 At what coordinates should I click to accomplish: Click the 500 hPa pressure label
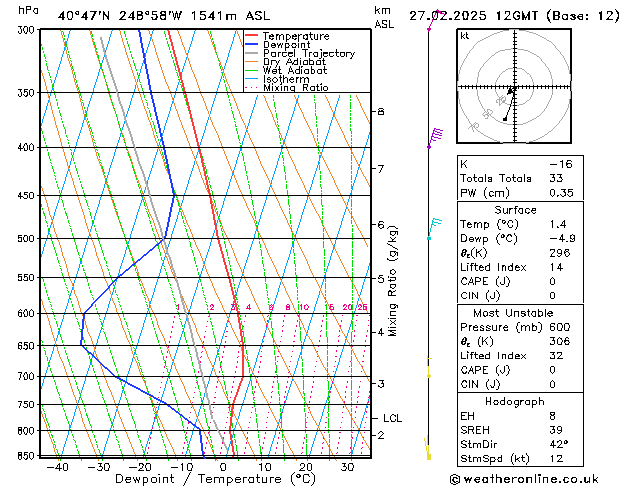(x=28, y=239)
